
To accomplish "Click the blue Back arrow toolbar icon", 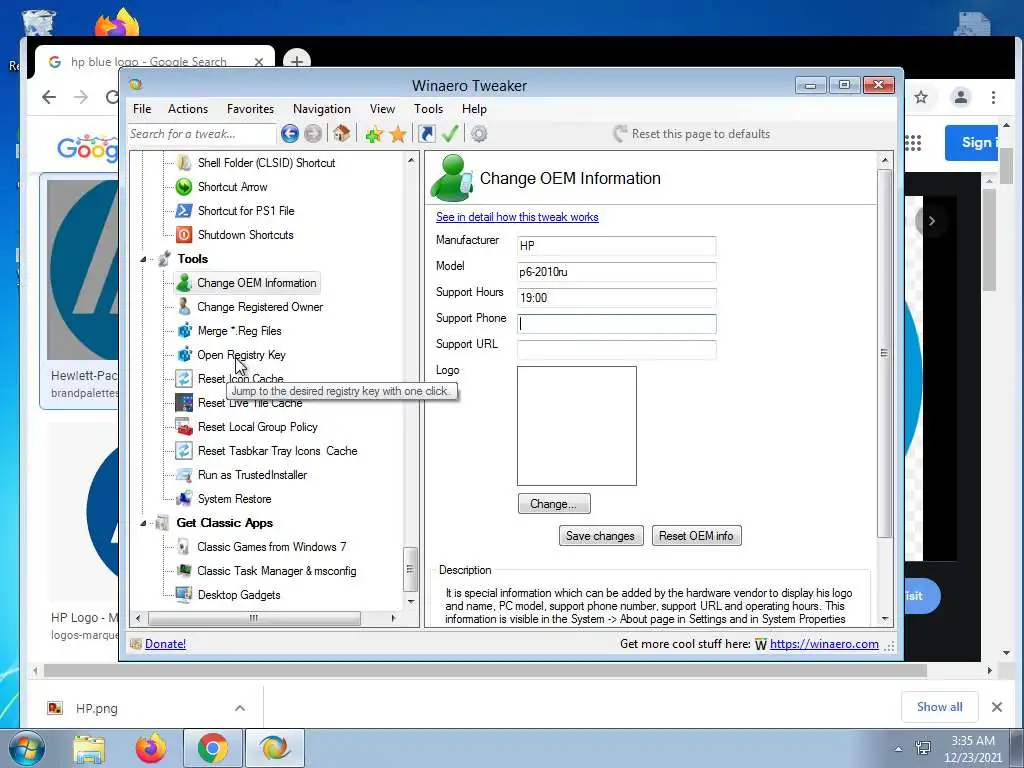I will point(290,134).
